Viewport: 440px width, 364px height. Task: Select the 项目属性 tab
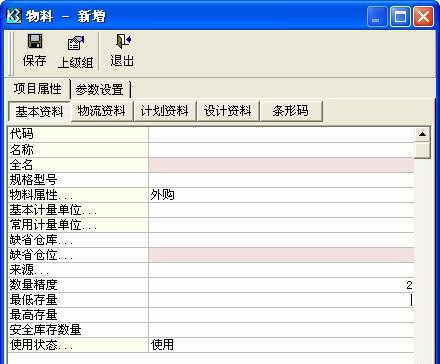click(x=38, y=89)
